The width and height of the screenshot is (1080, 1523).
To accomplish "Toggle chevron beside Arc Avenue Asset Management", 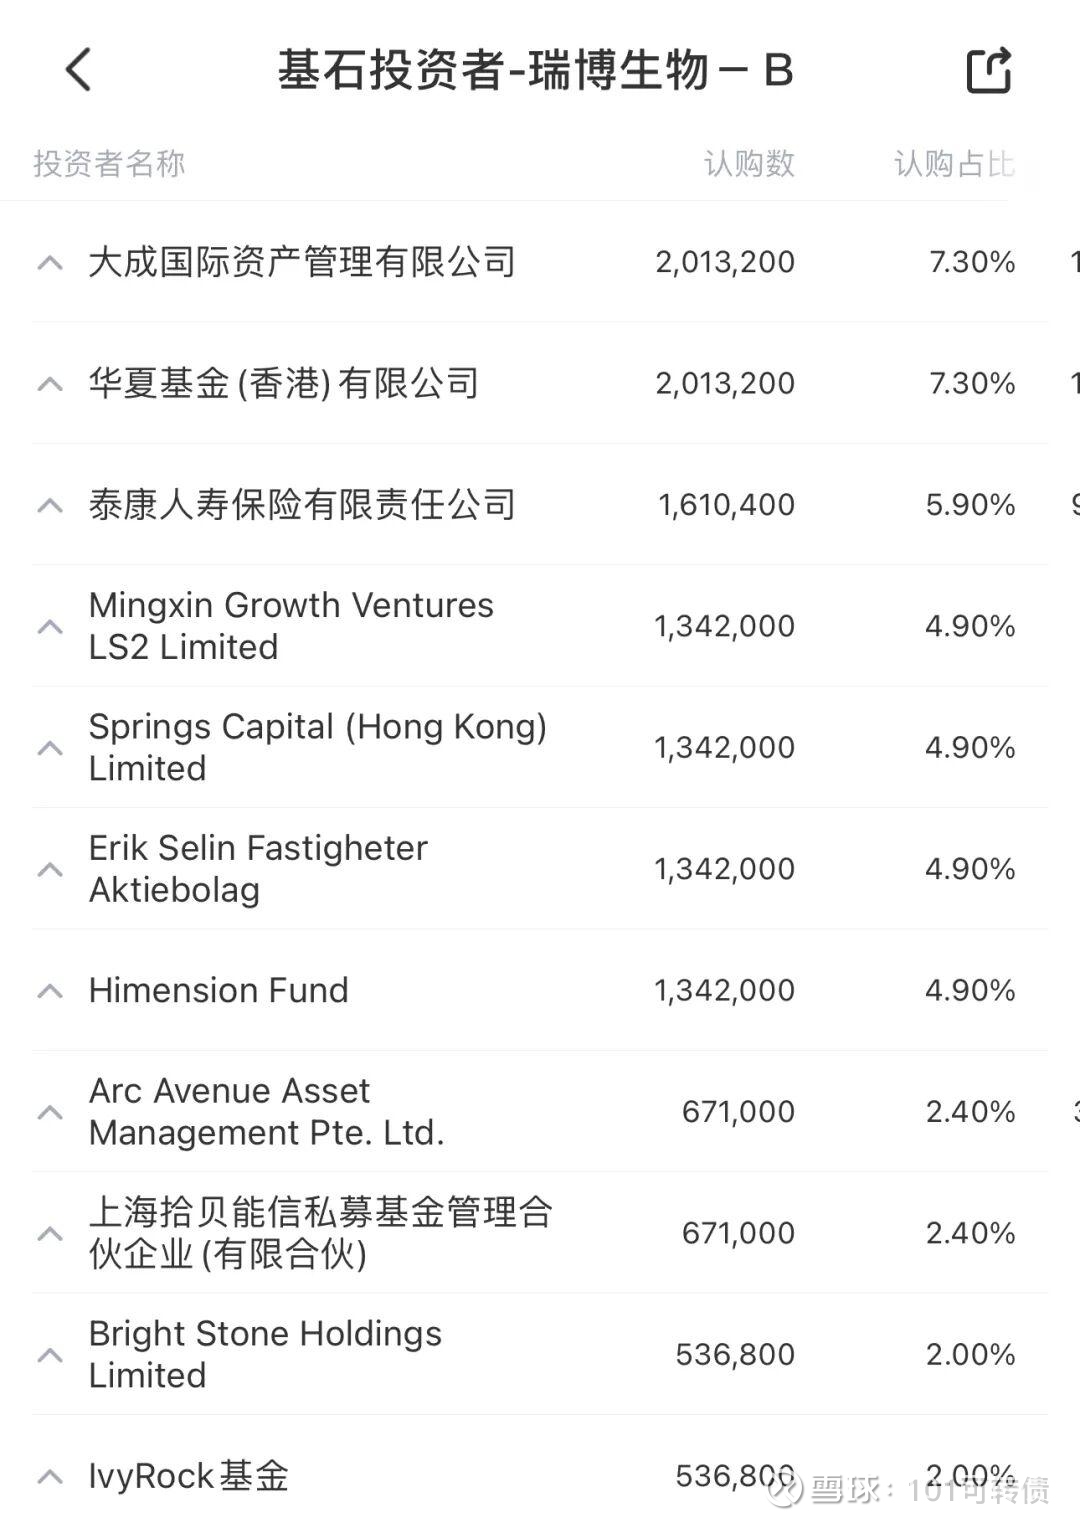I will click(x=50, y=1112).
